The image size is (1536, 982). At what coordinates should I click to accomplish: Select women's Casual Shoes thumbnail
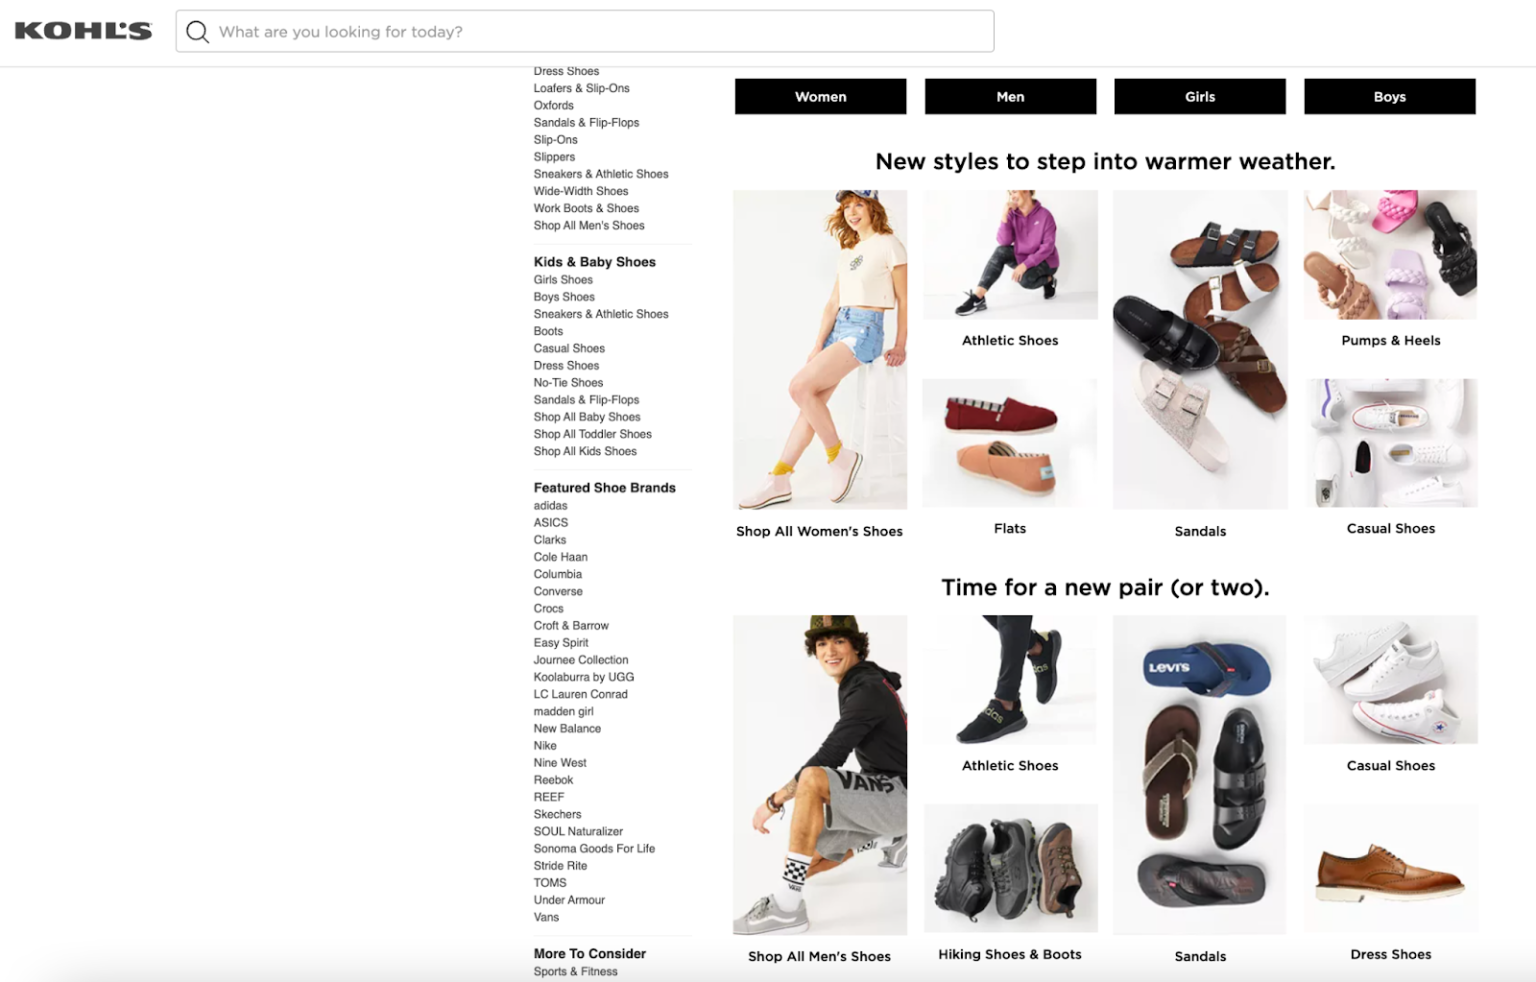coord(1390,443)
